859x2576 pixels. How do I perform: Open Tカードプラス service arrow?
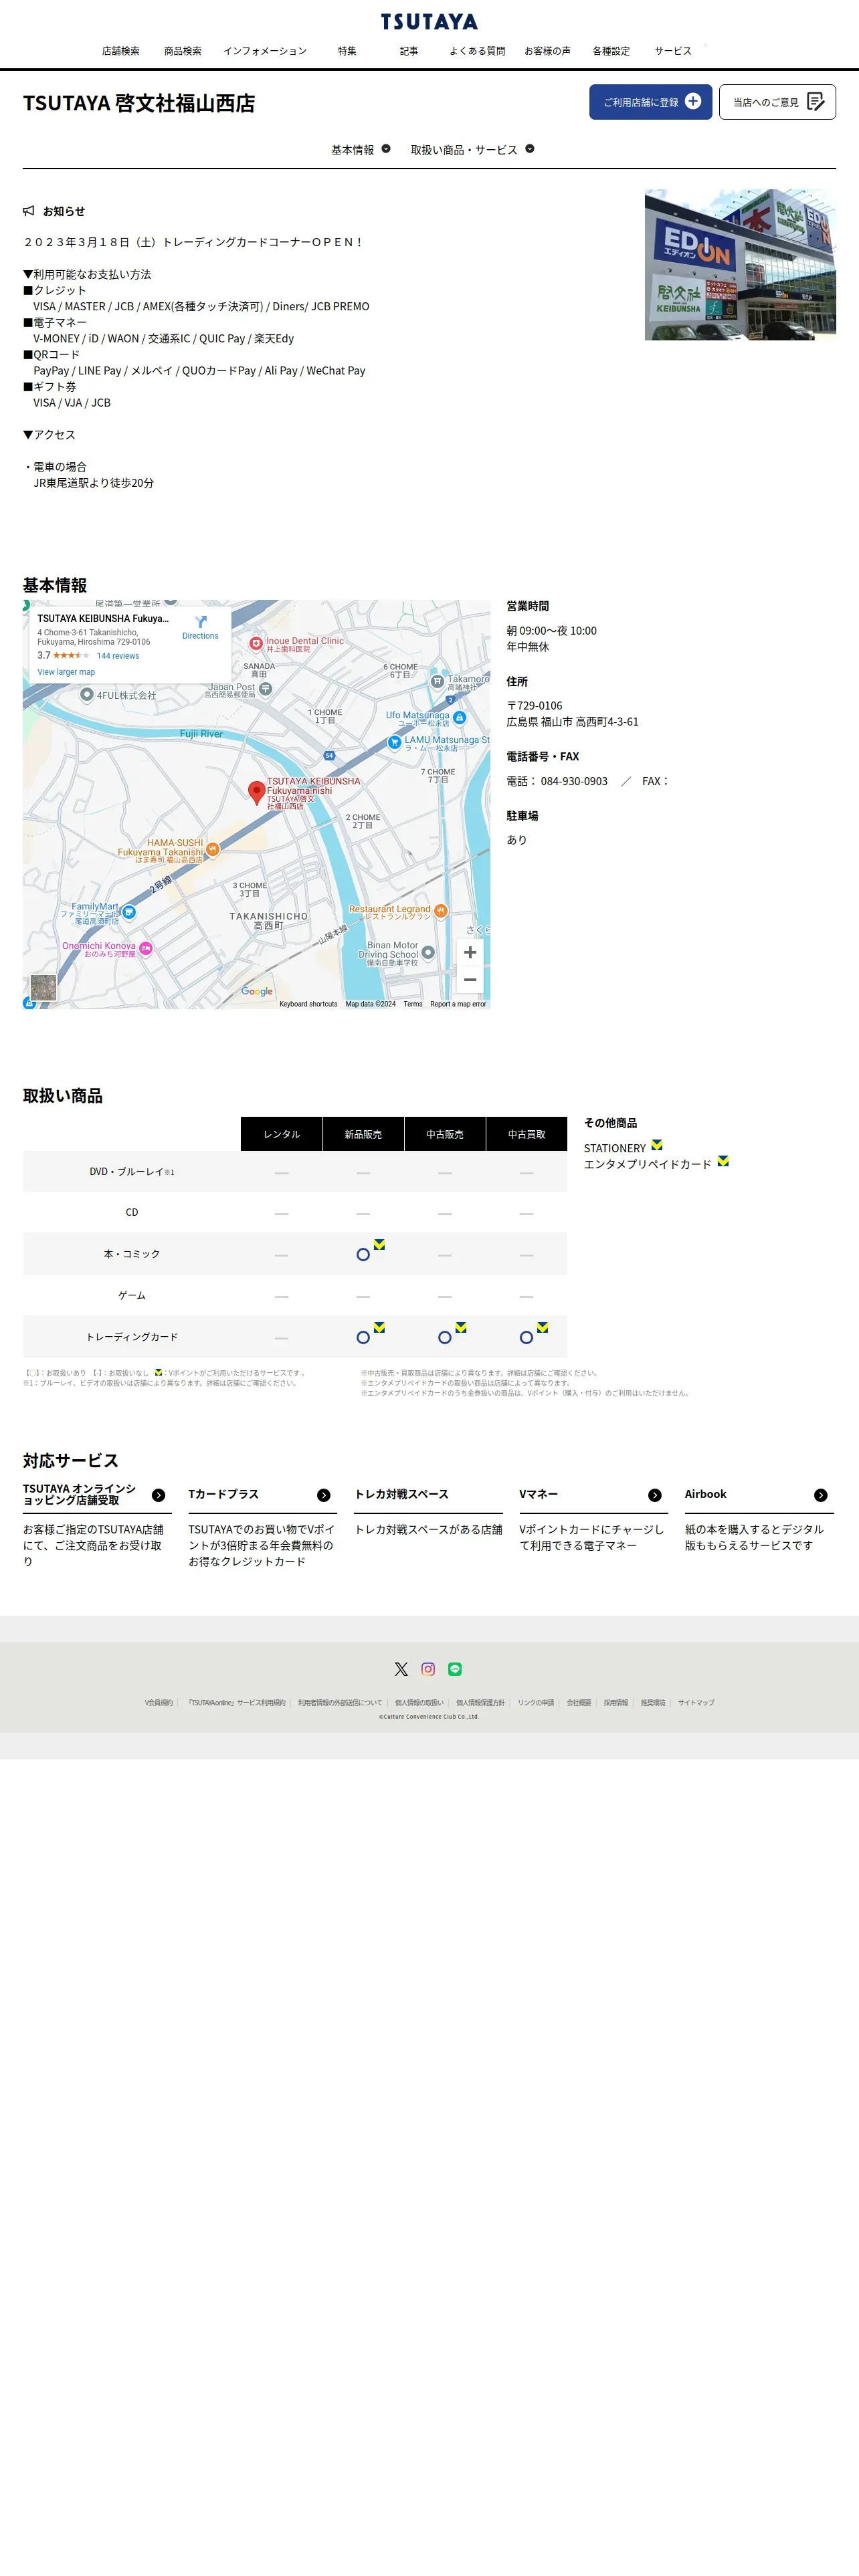click(323, 1495)
